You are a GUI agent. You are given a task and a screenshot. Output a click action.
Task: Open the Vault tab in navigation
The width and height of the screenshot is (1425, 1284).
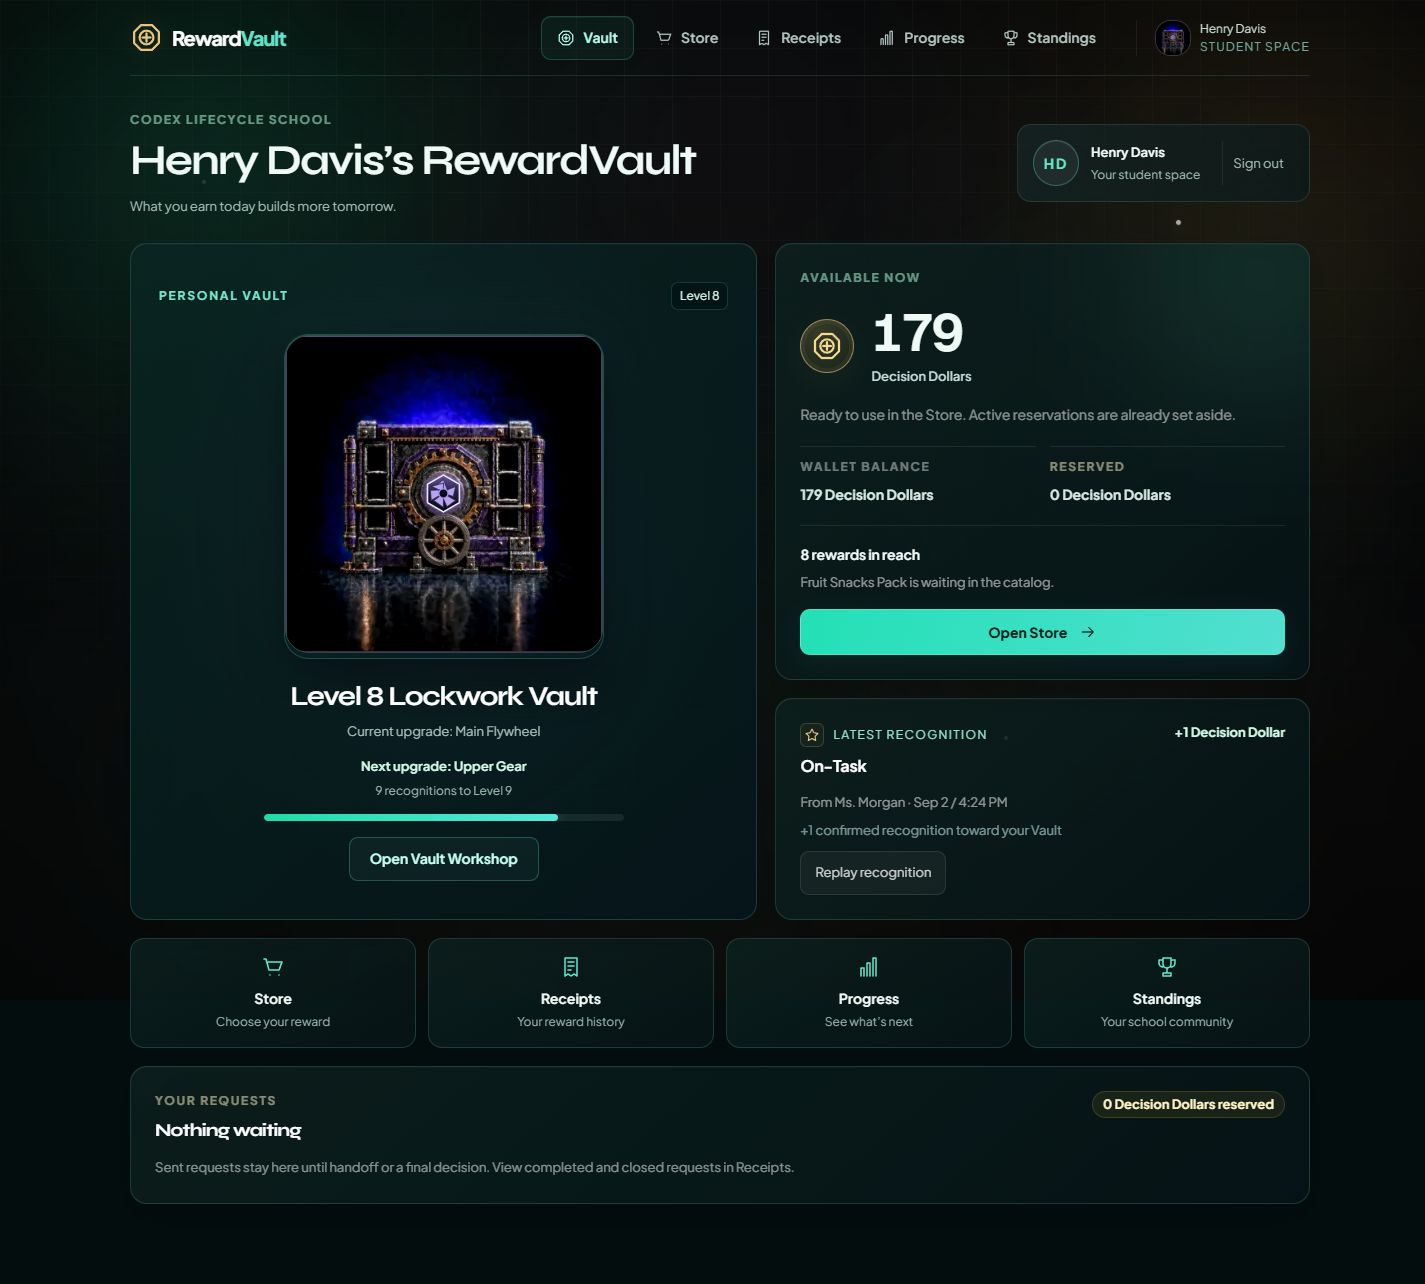pyautogui.click(x=587, y=38)
